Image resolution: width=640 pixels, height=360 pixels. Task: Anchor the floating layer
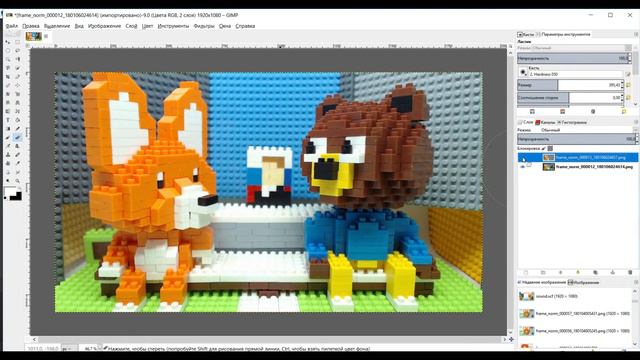coord(612,272)
